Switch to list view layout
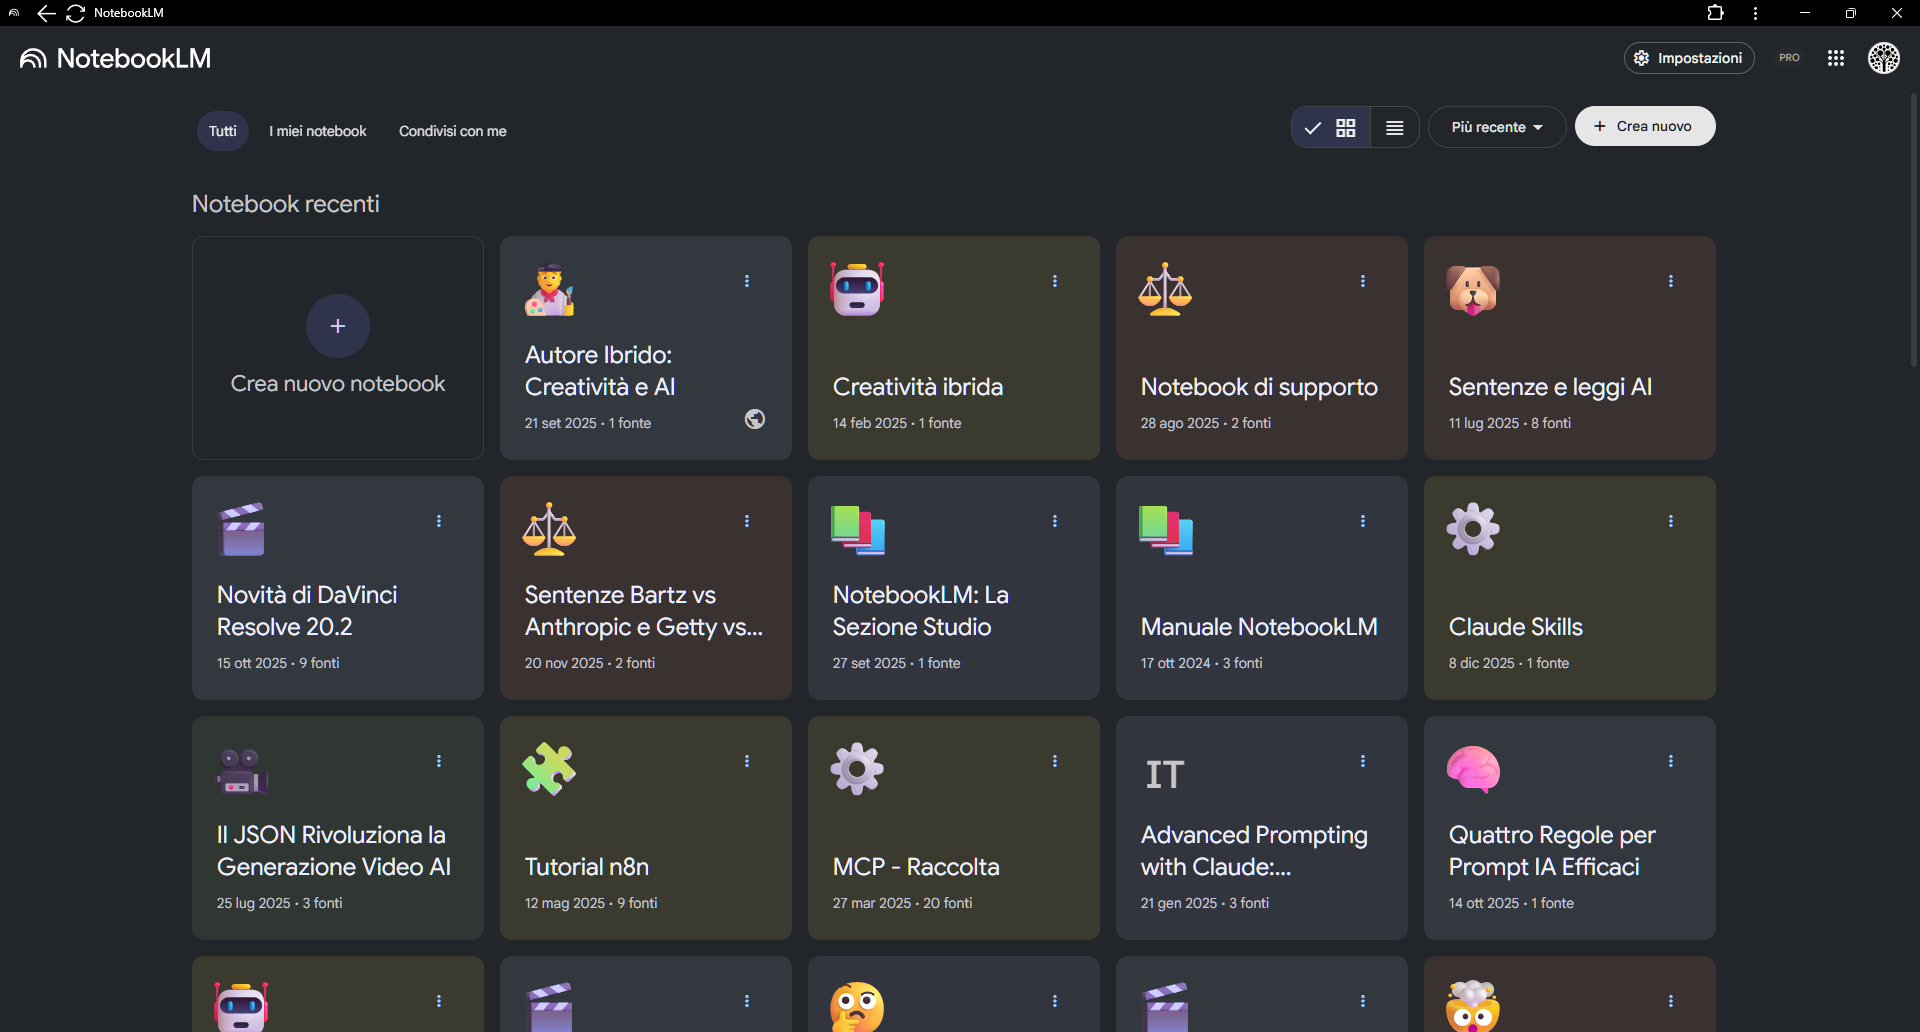The height and width of the screenshot is (1032, 1920). point(1394,127)
